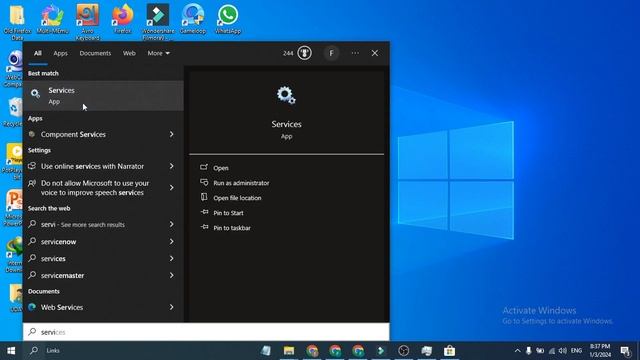Click the Windows Start button

click(11, 351)
